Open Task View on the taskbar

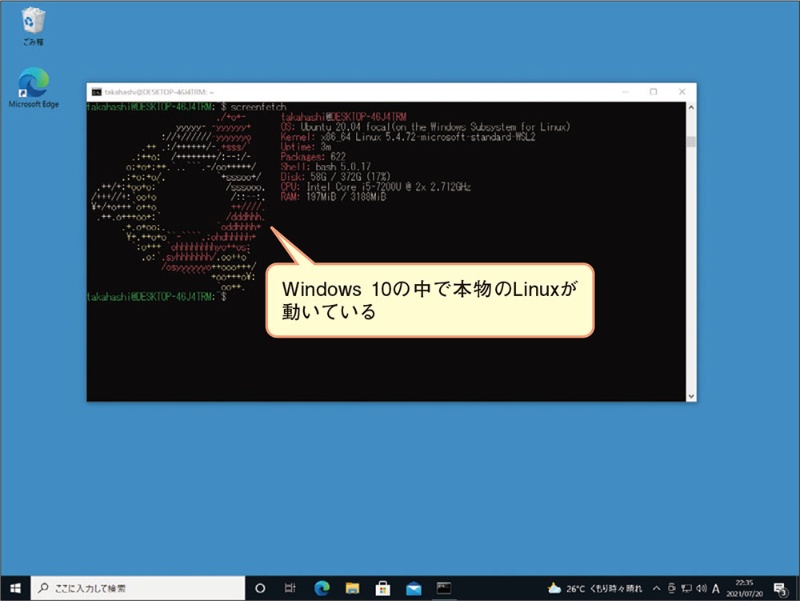click(x=290, y=587)
